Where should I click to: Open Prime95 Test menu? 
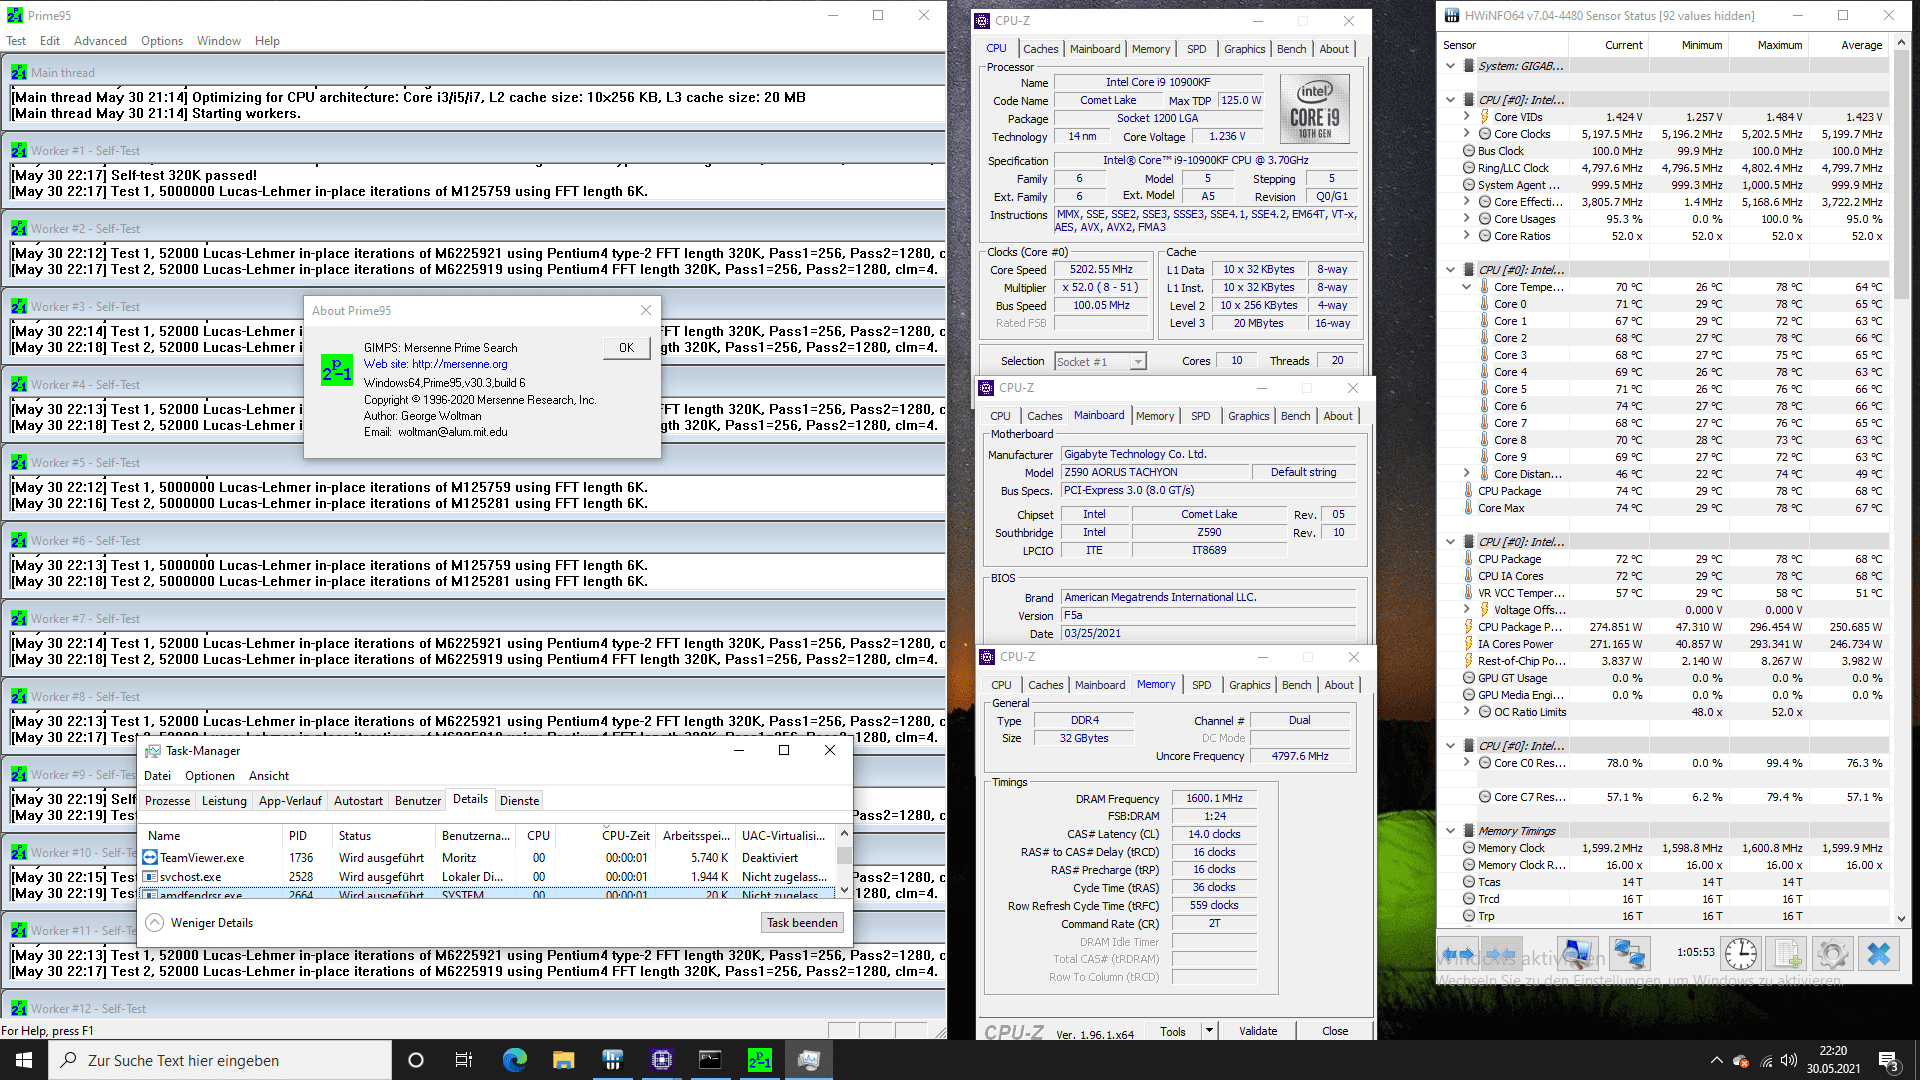coord(16,41)
